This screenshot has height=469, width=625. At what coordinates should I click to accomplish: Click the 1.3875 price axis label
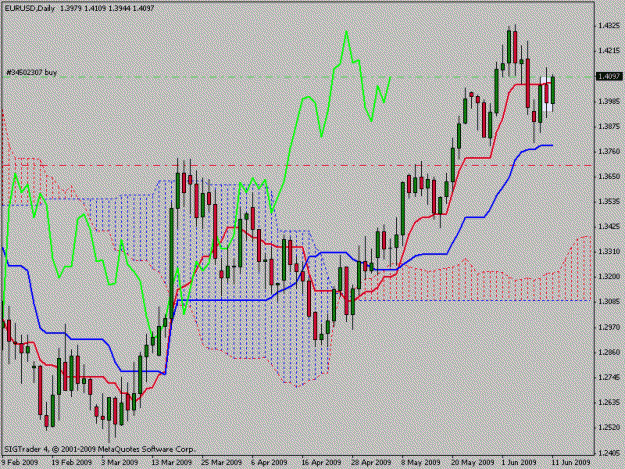click(609, 126)
